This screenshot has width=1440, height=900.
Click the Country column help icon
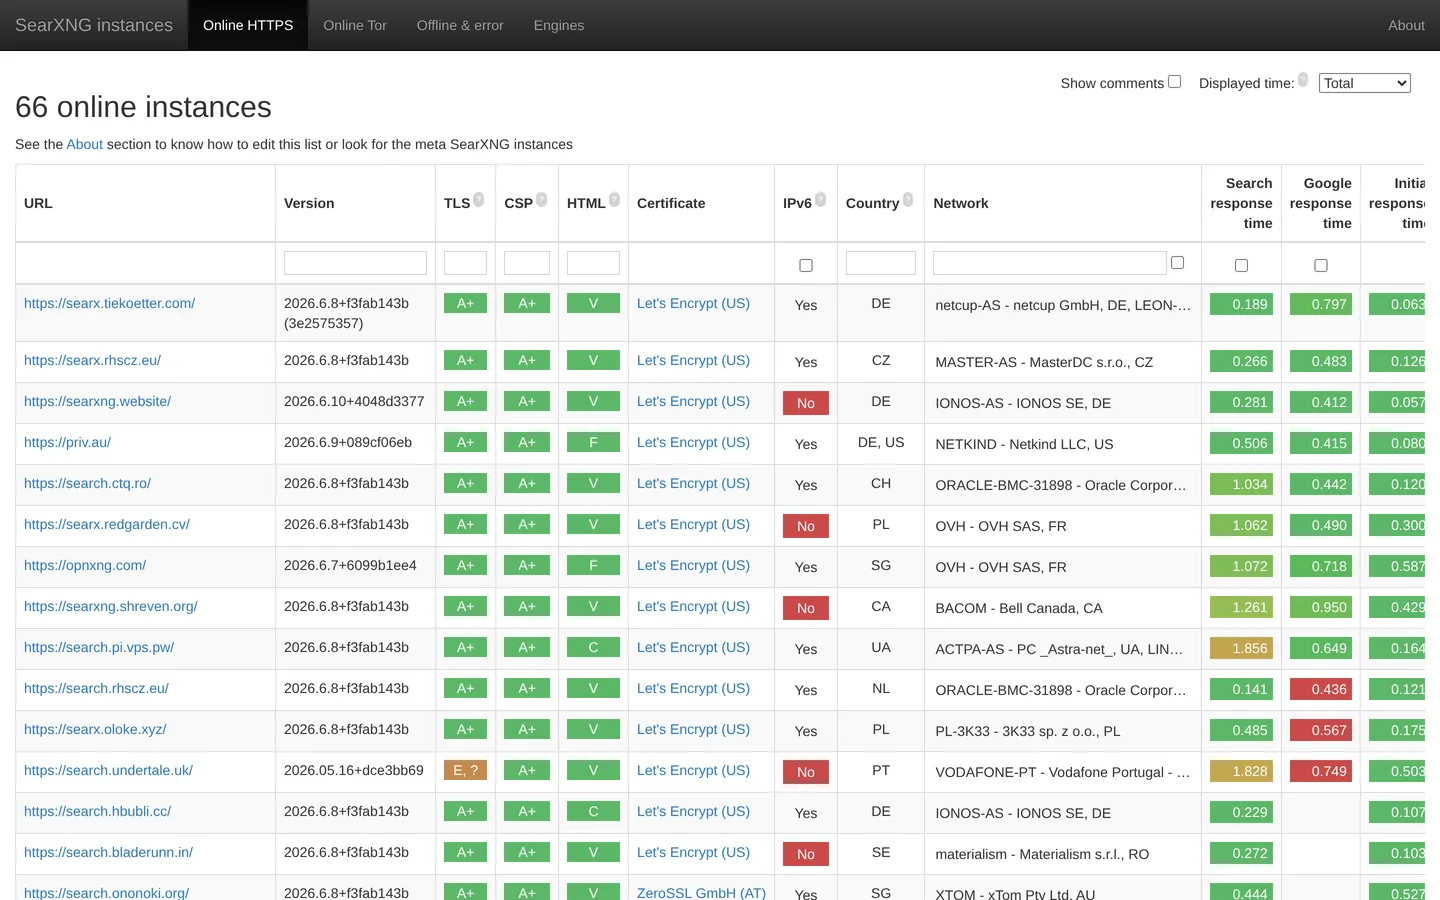908,200
